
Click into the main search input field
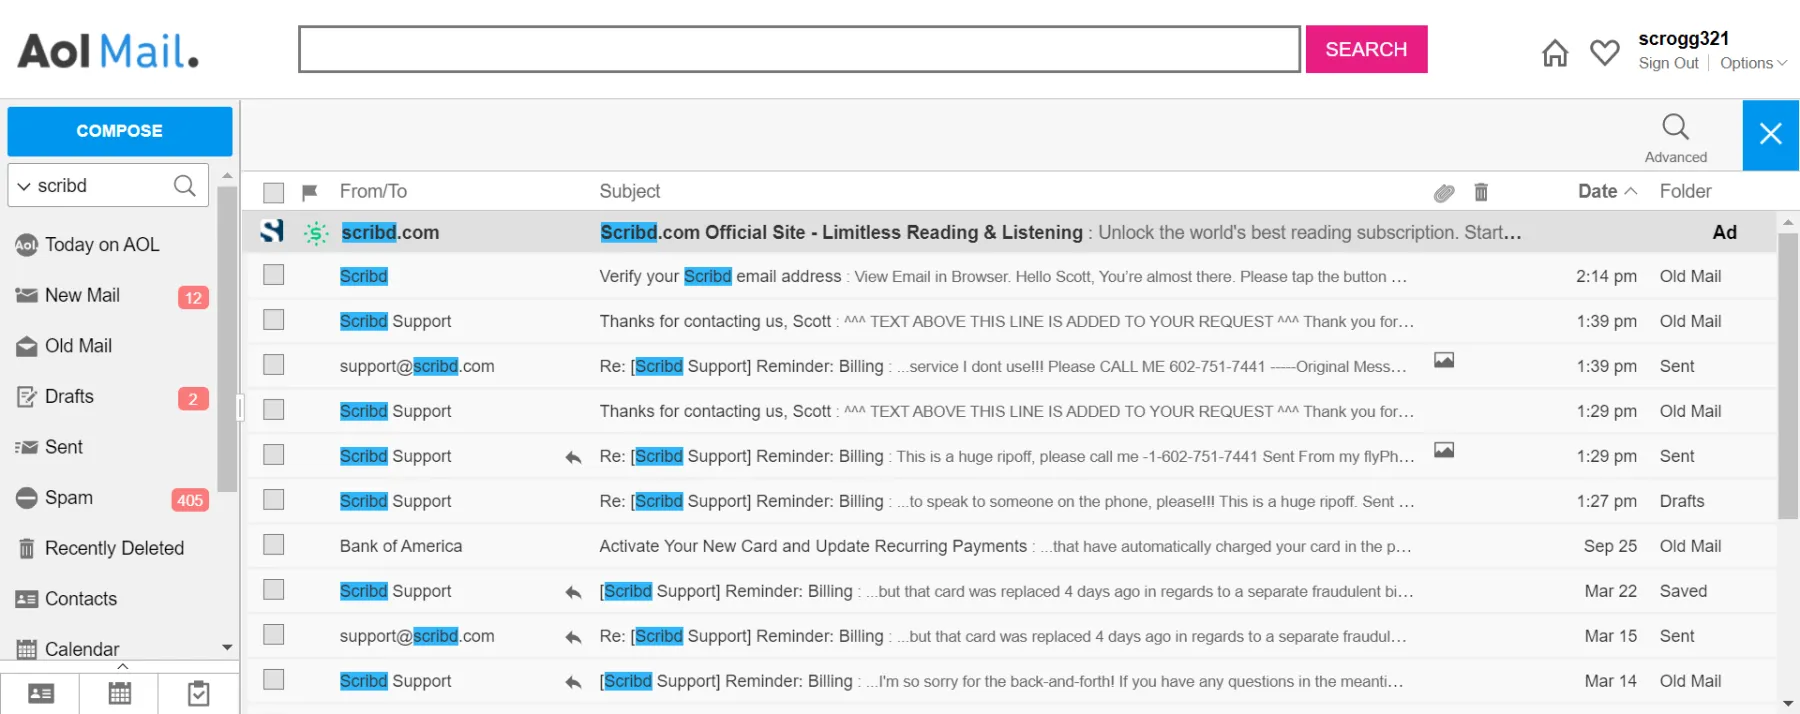coord(798,49)
